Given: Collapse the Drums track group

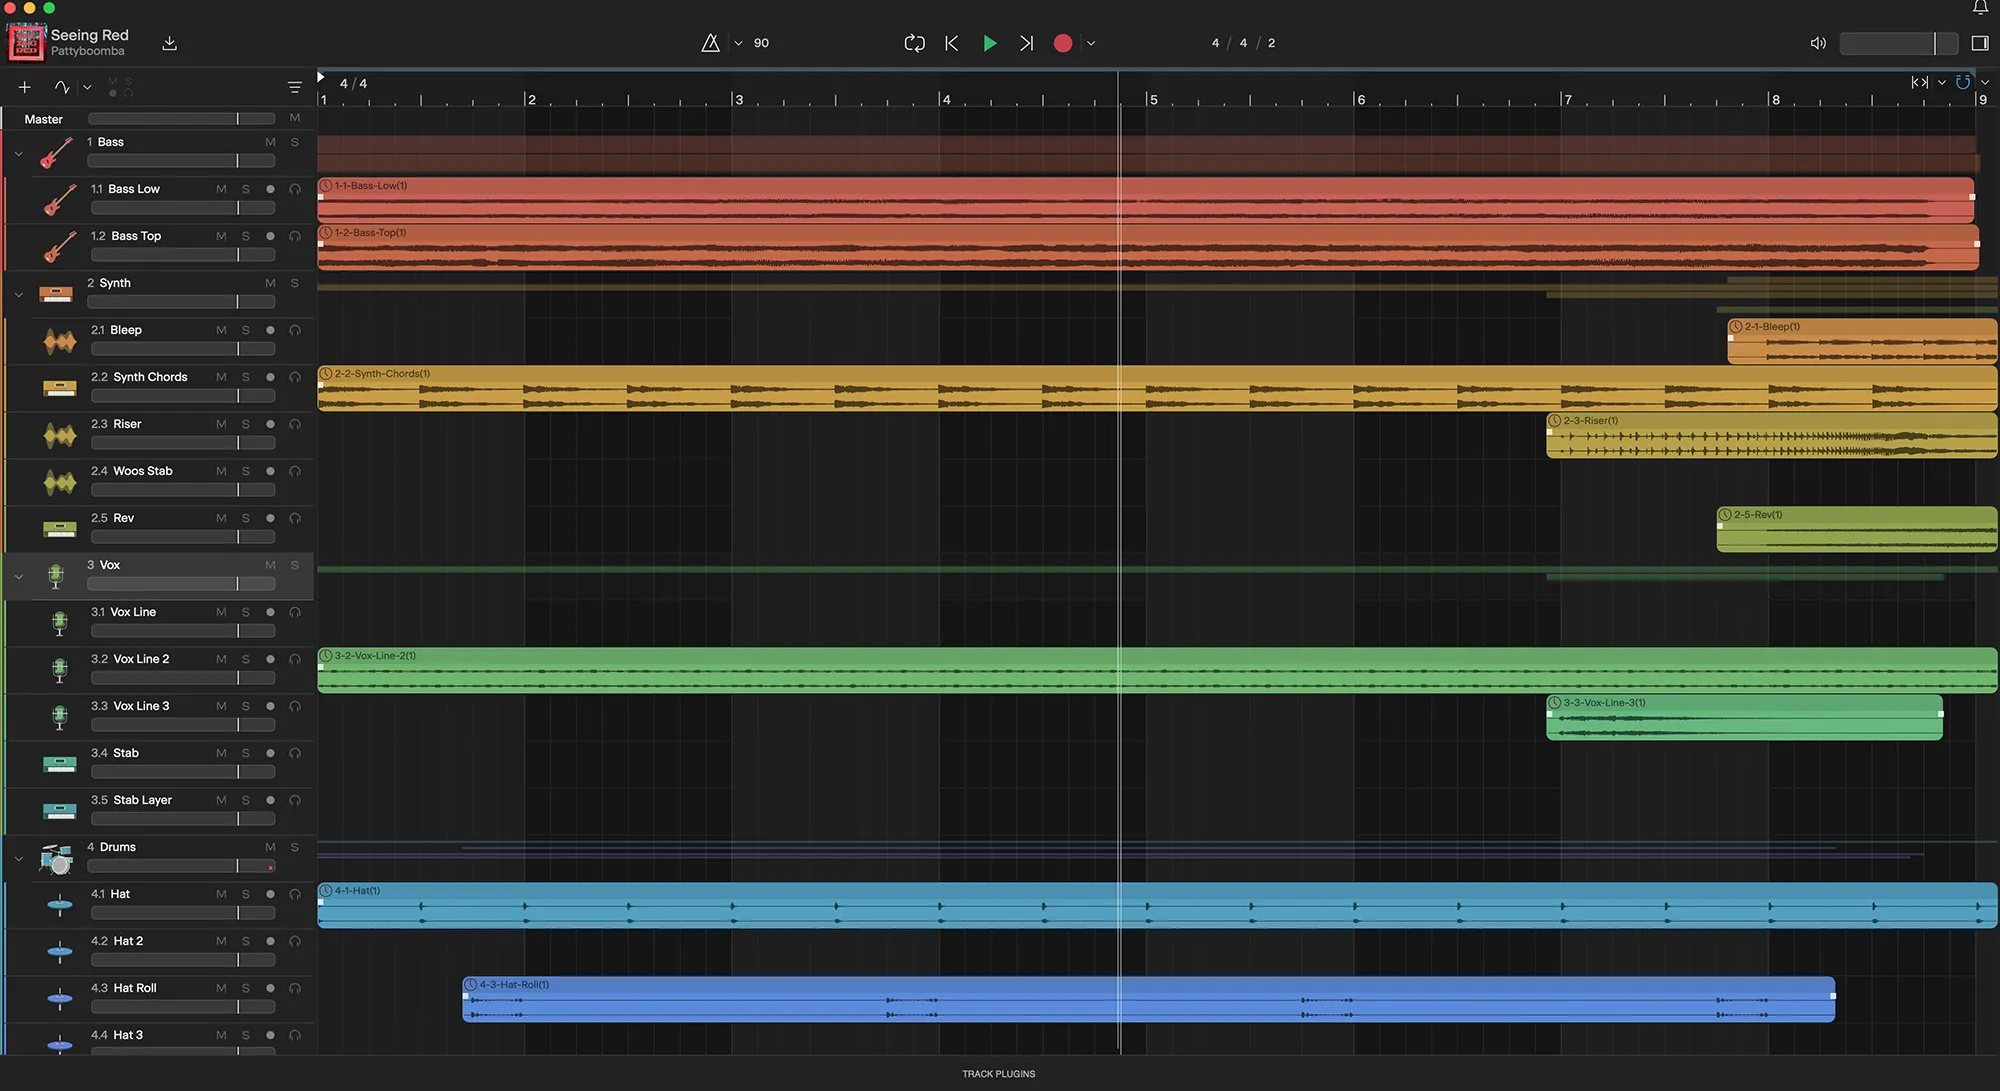Looking at the screenshot, I should (x=18, y=859).
